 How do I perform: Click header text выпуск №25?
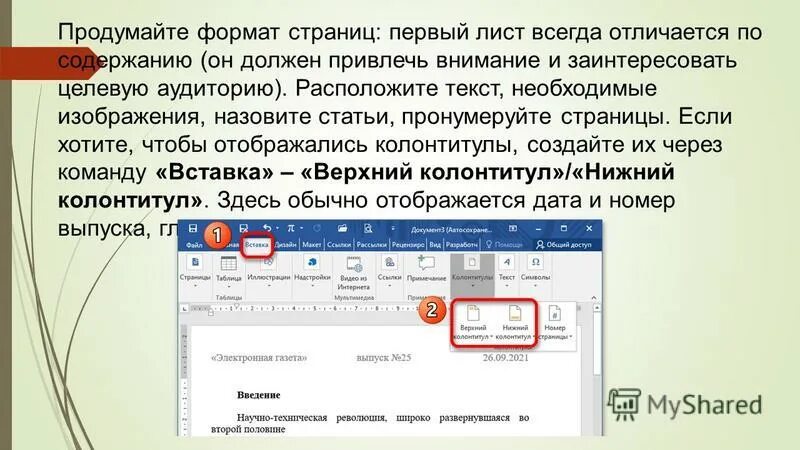coord(384,358)
